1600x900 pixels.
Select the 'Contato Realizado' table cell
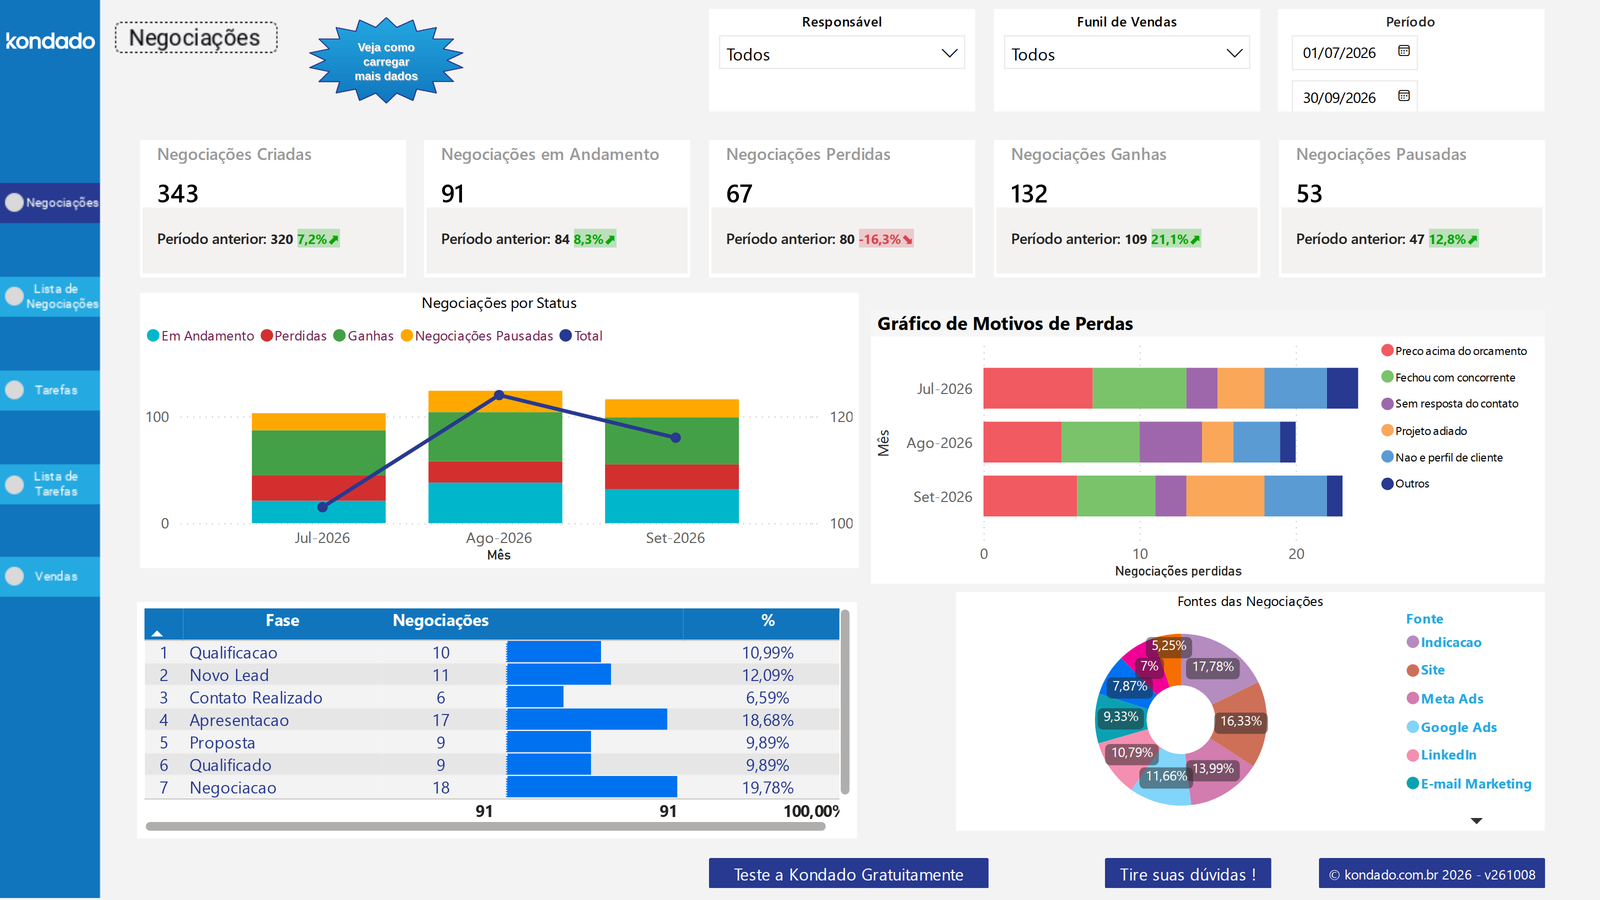click(x=256, y=698)
